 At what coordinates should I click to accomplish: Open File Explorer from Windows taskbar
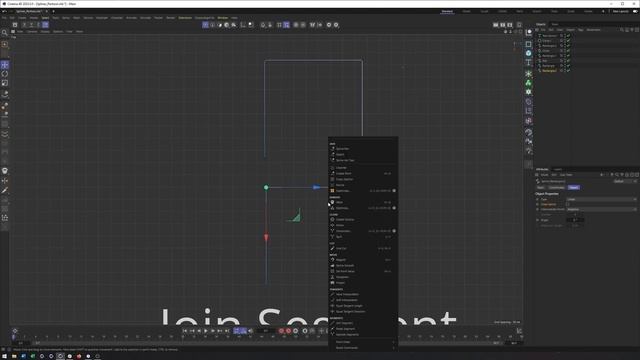coord(14,356)
